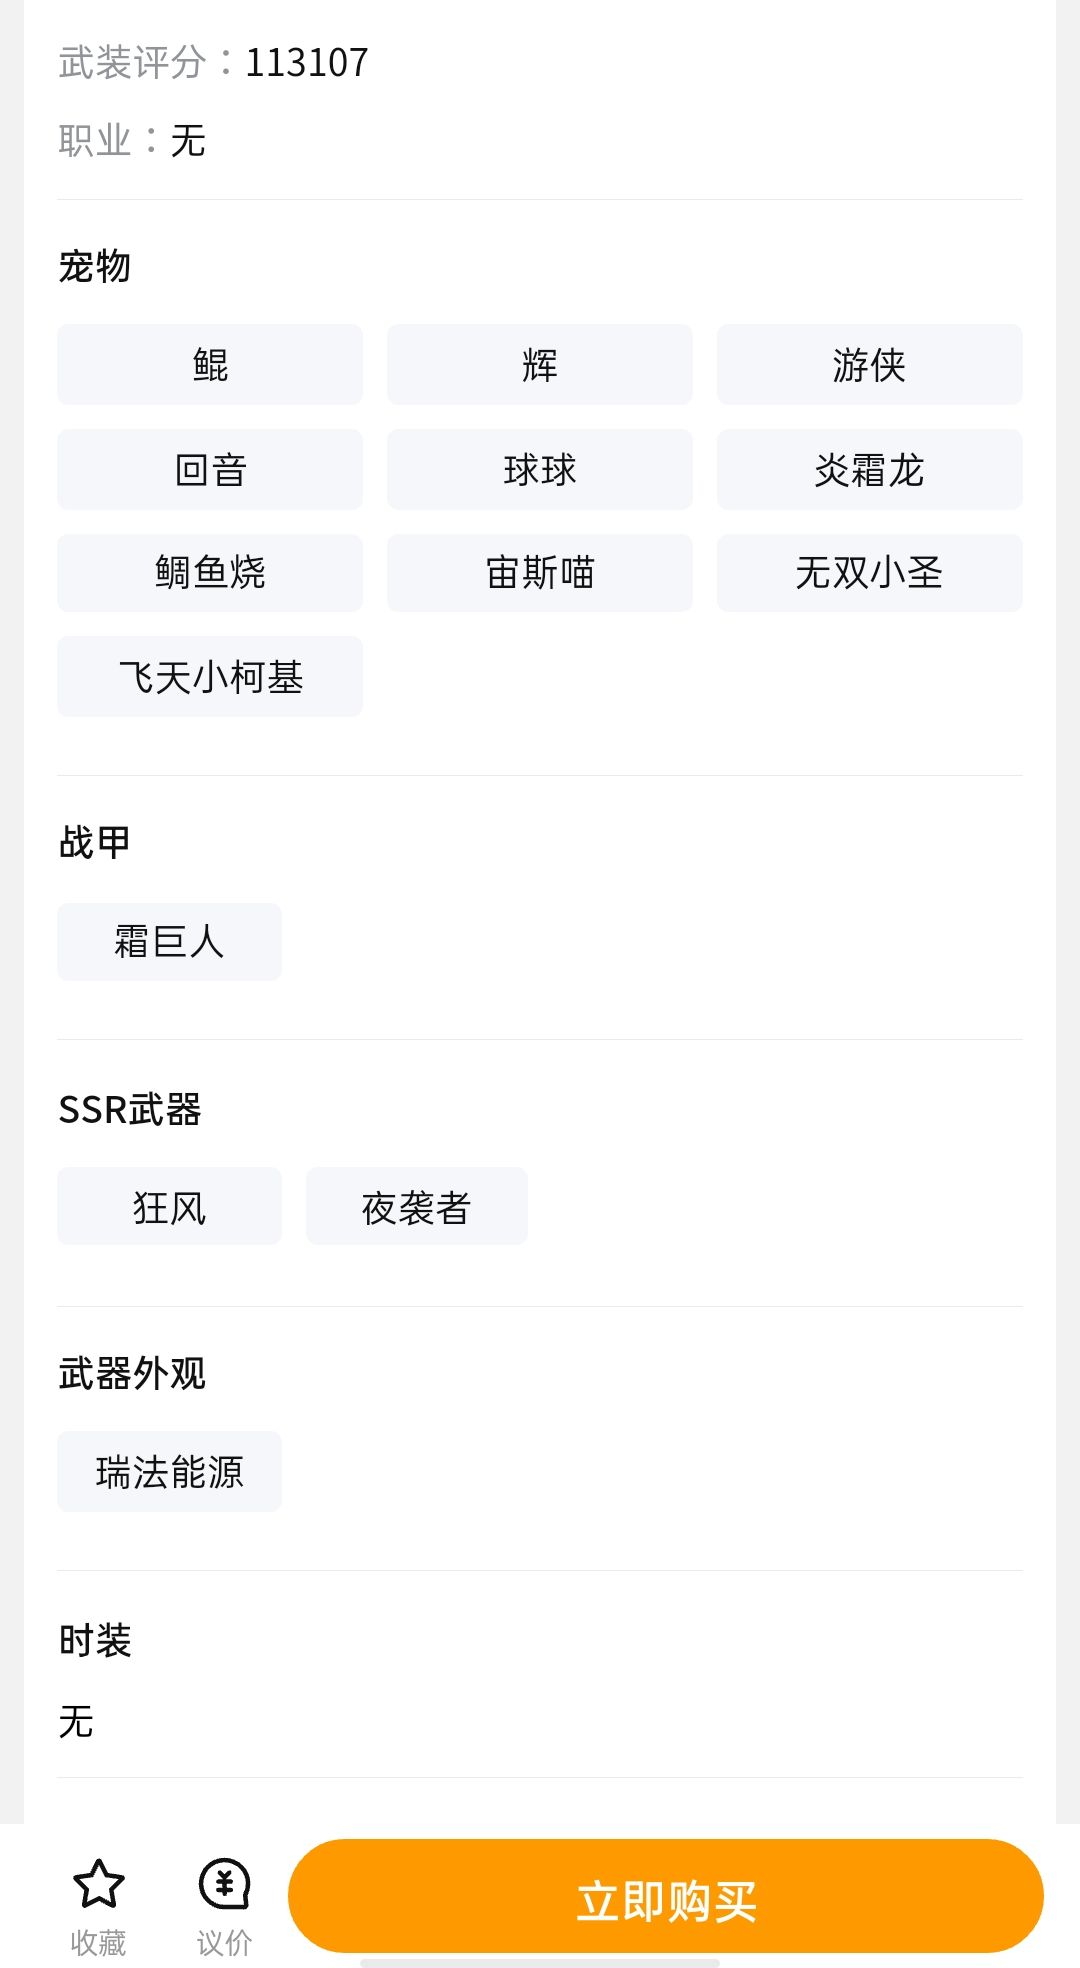
Task: Tap the 宙斯喵 pet tag
Action: [x=540, y=573]
